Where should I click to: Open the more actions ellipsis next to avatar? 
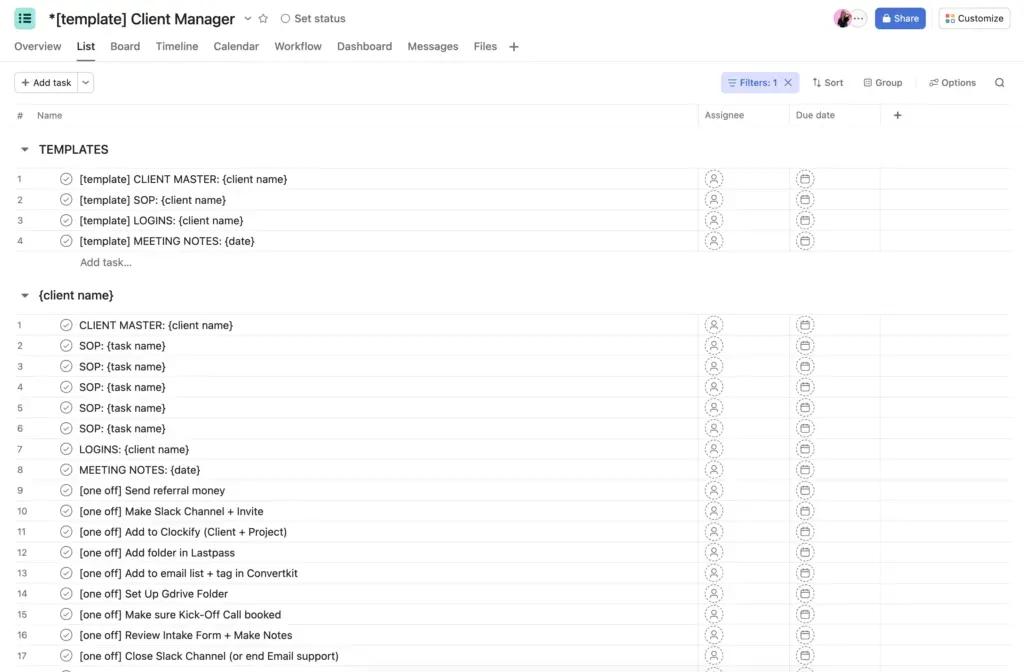pos(857,17)
